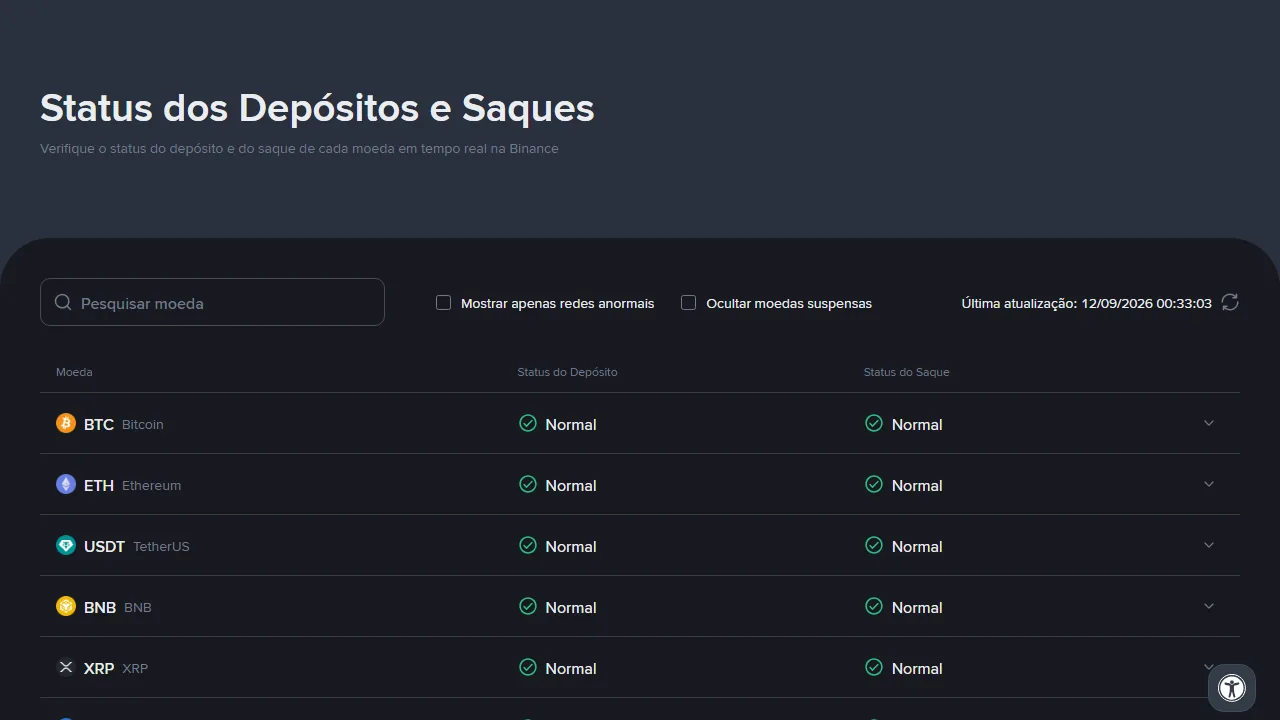Click the 'Ethereum' coin name
The height and width of the screenshot is (720, 1280).
pos(152,485)
